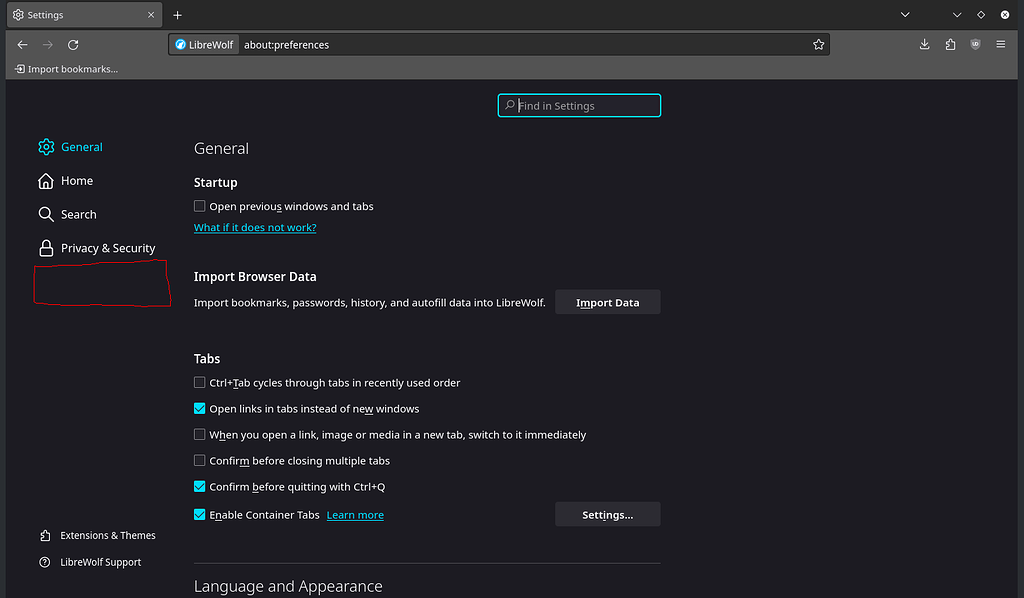Reload the current page

click(x=72, y=44)
